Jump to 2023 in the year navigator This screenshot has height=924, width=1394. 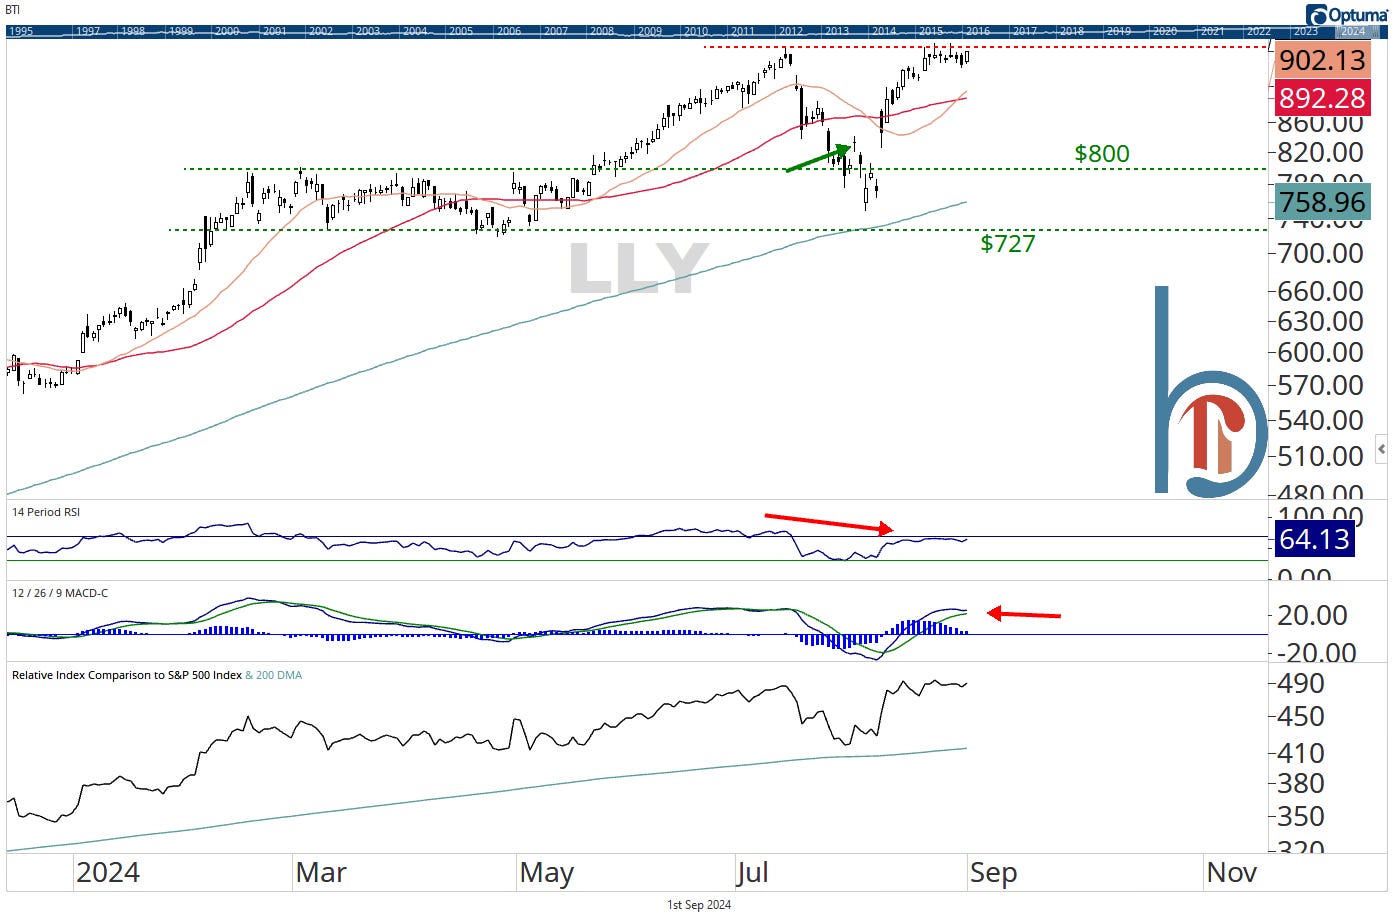(x=1306, y=31)
